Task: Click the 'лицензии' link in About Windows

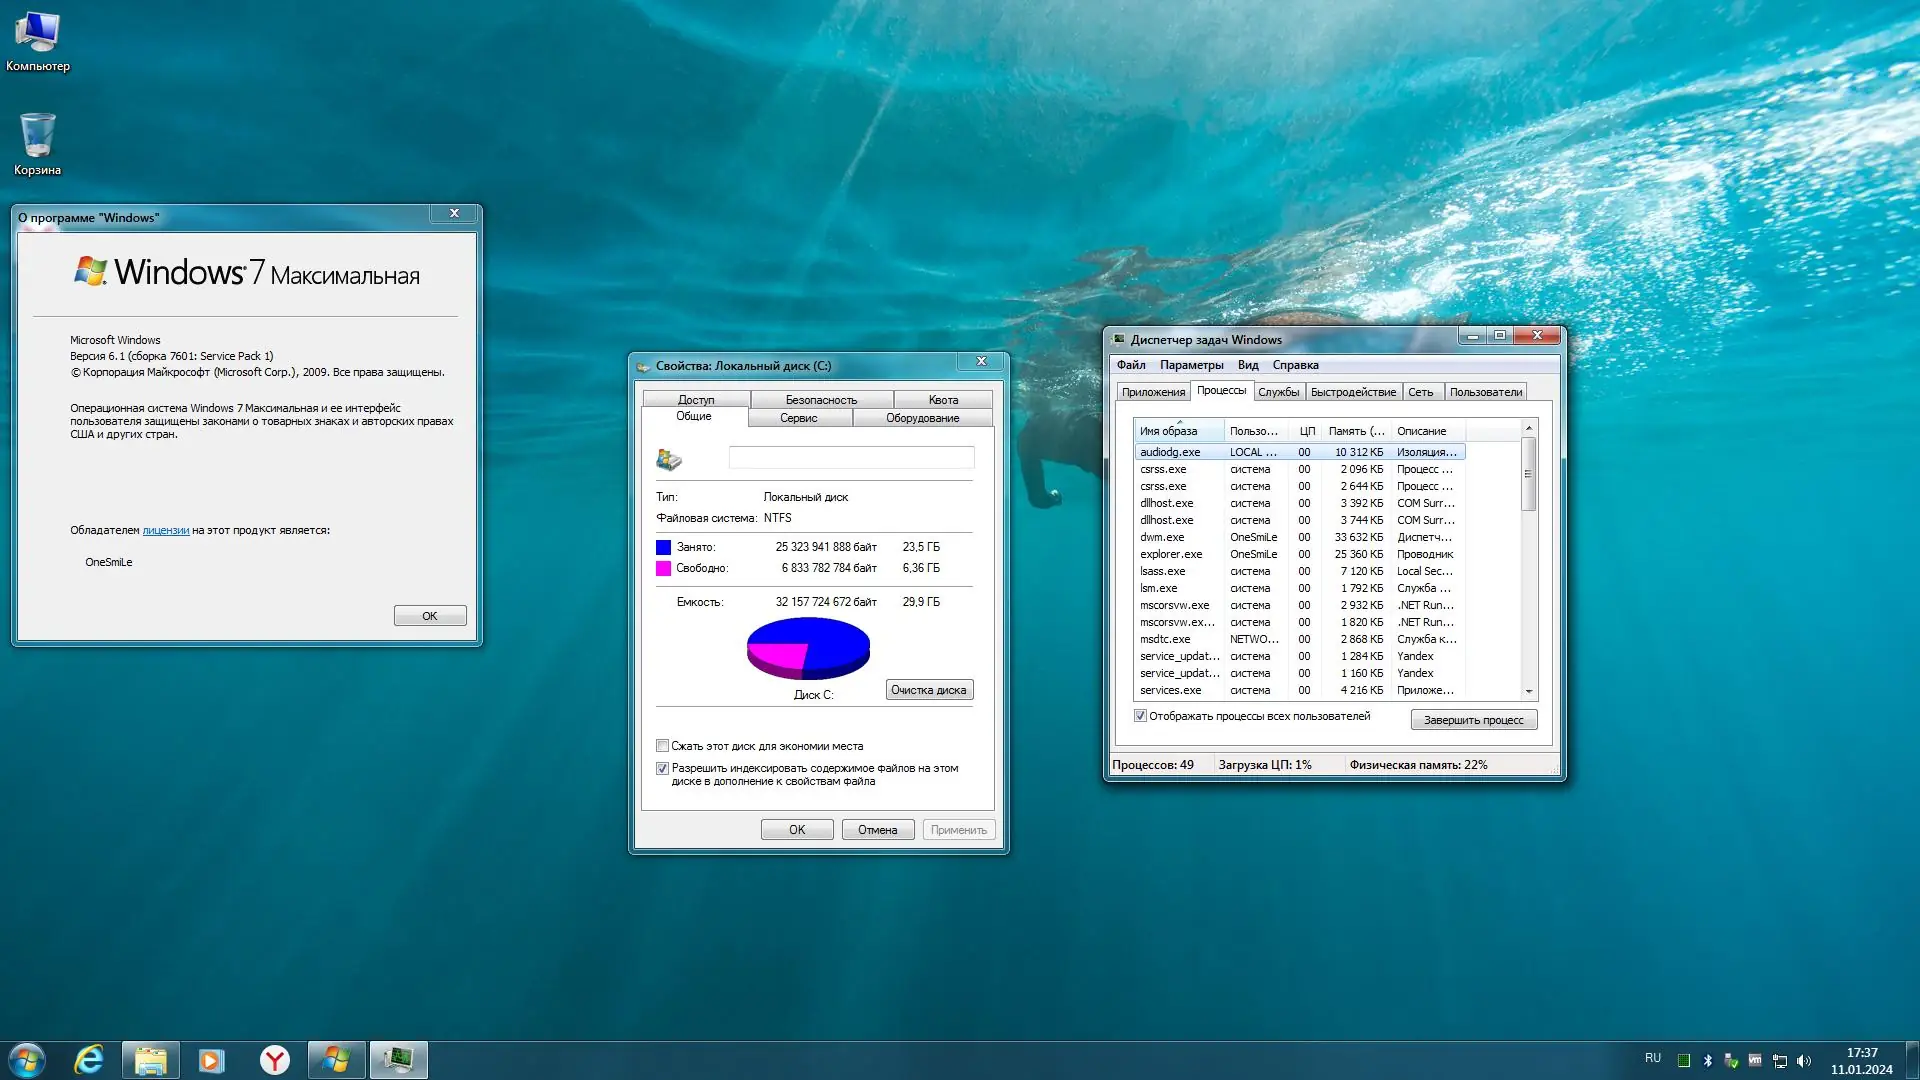Action: pos(165,531)
